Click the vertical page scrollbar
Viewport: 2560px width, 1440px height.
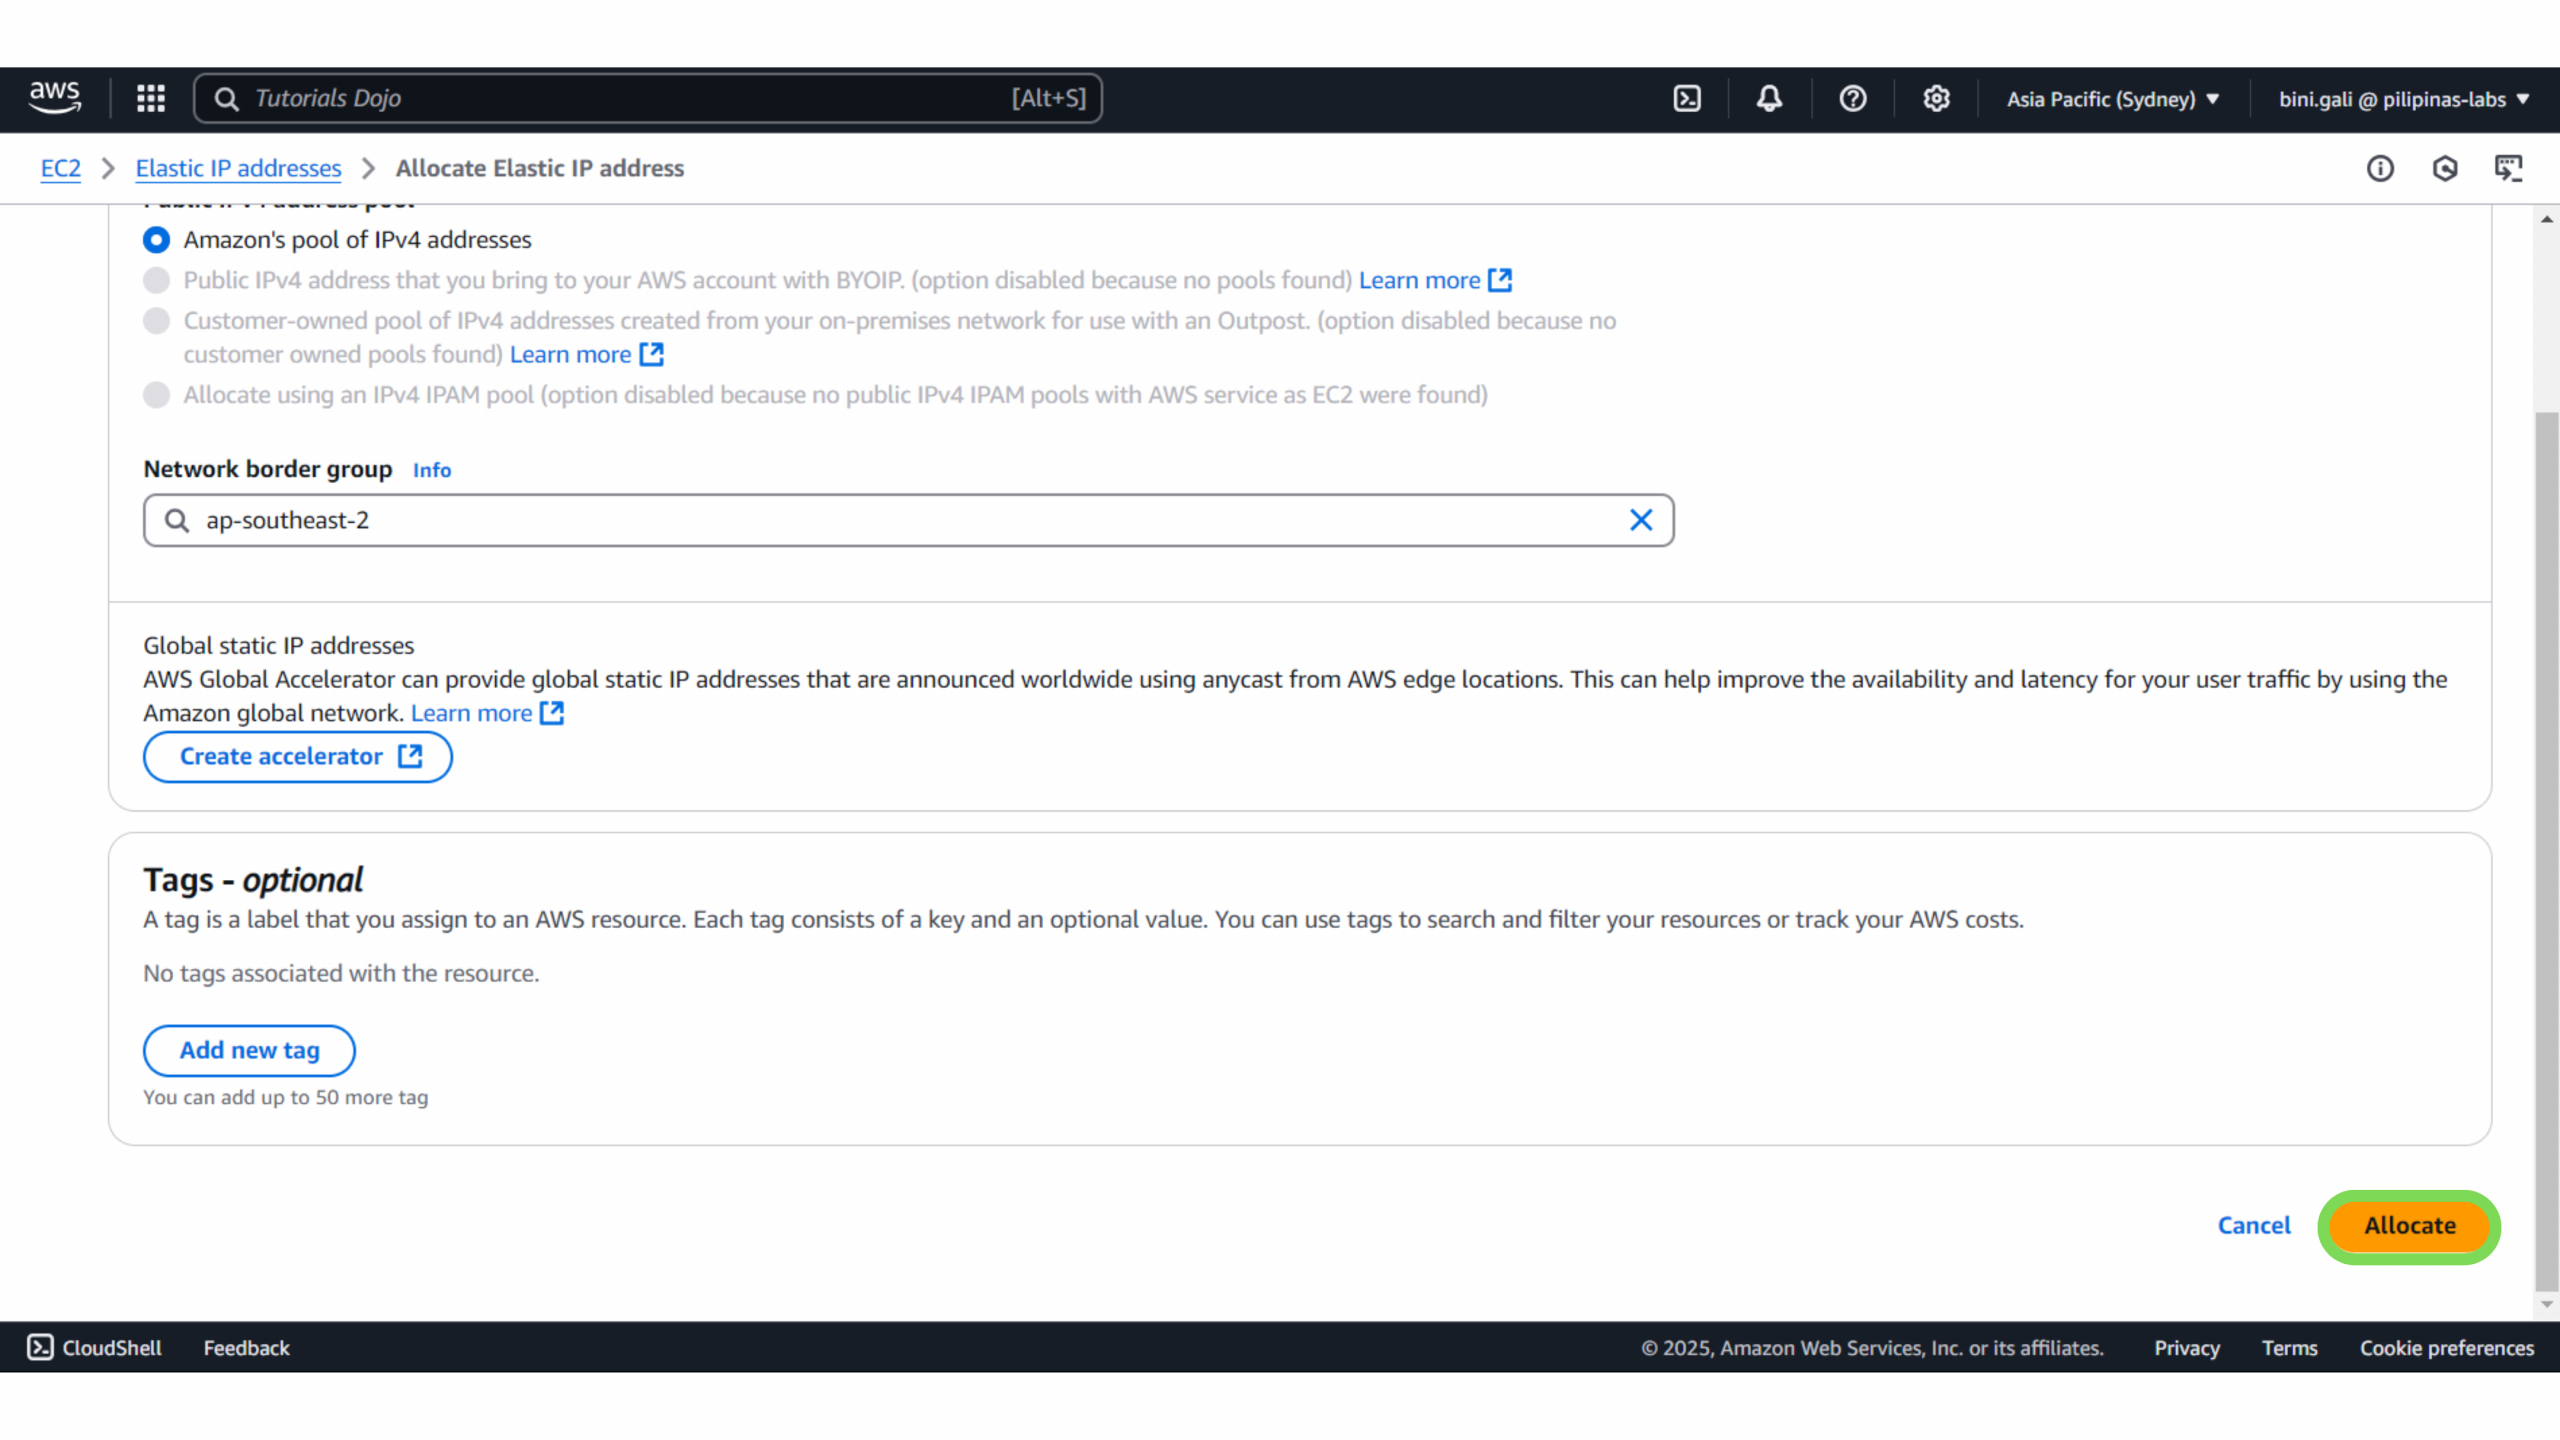click(2546, 850)
